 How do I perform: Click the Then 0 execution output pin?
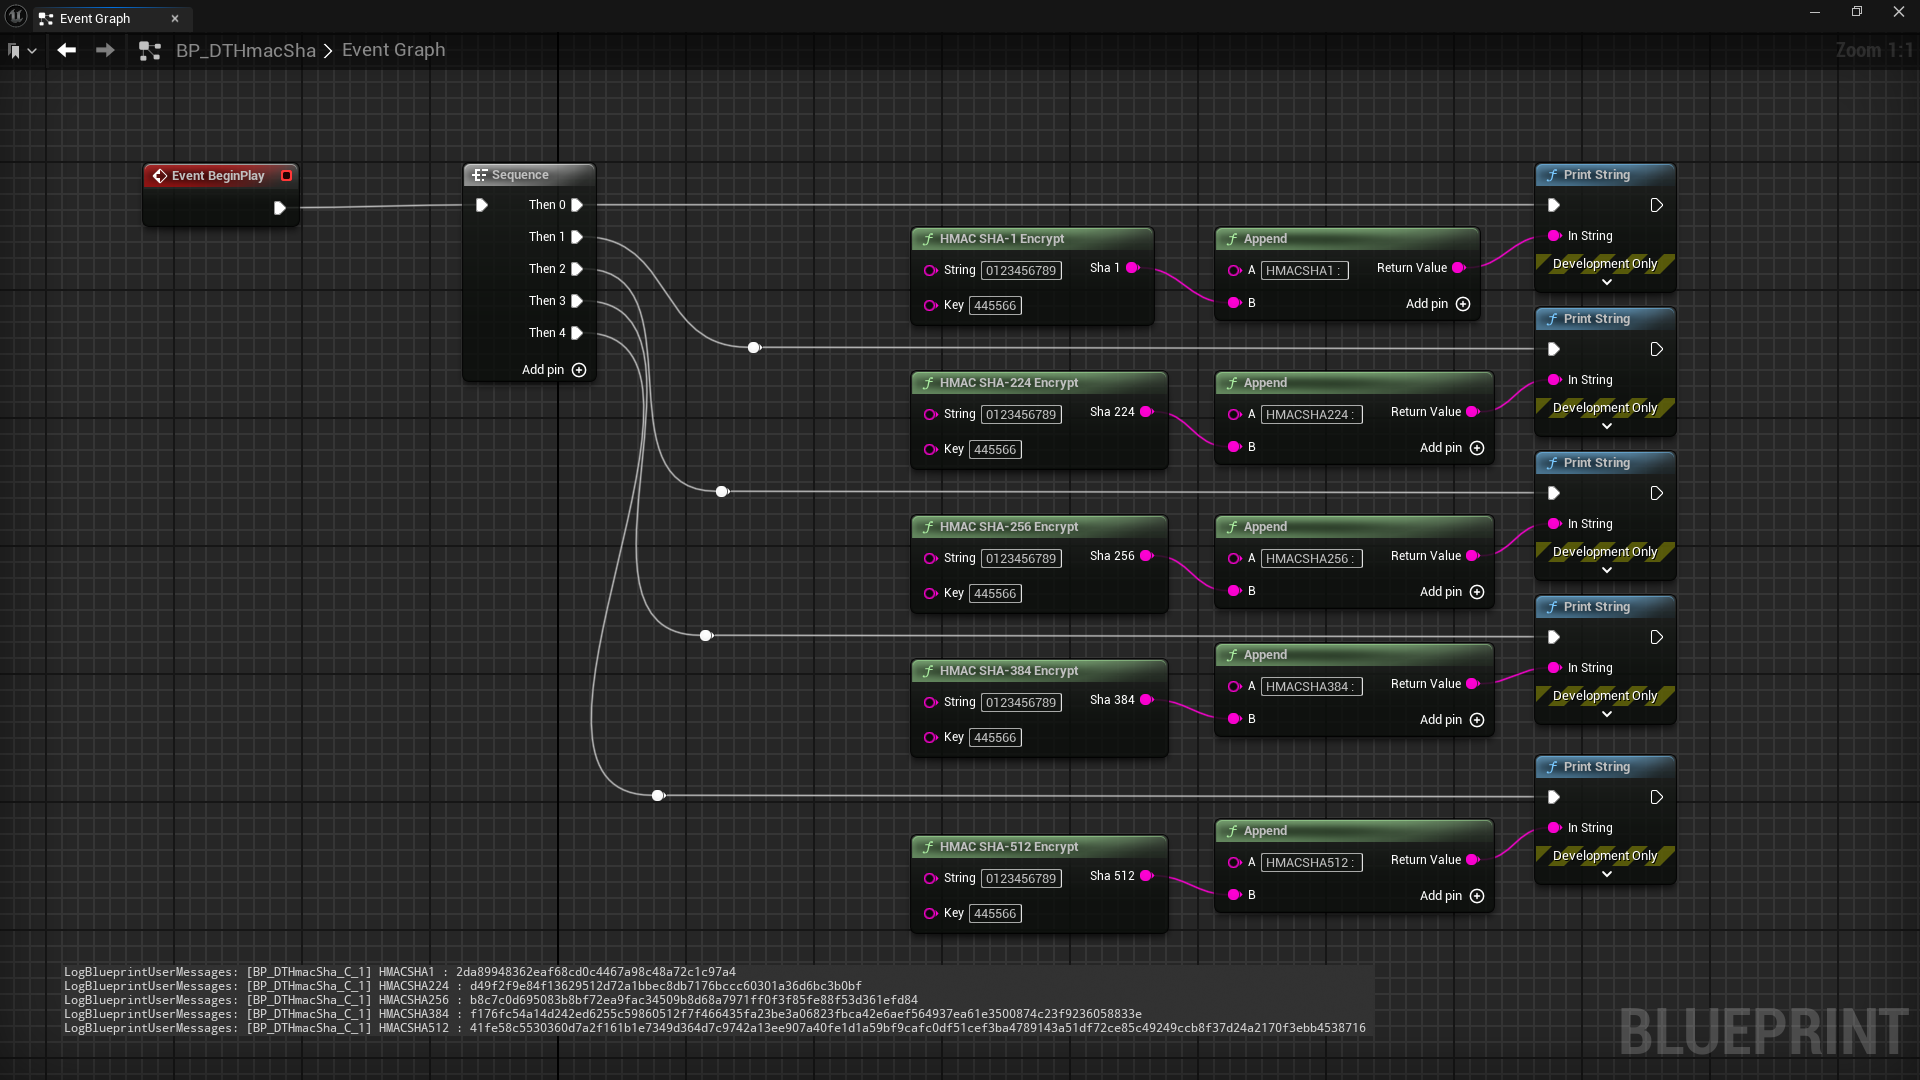(577, 205)
